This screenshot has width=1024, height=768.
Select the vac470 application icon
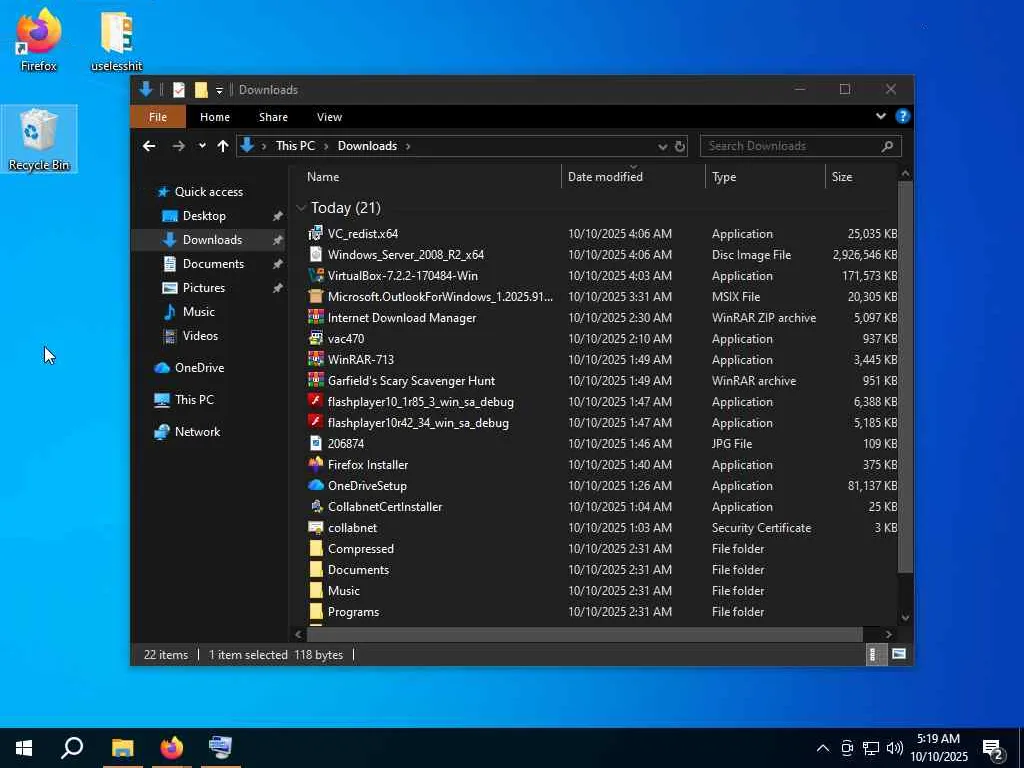tap(315, 338)
